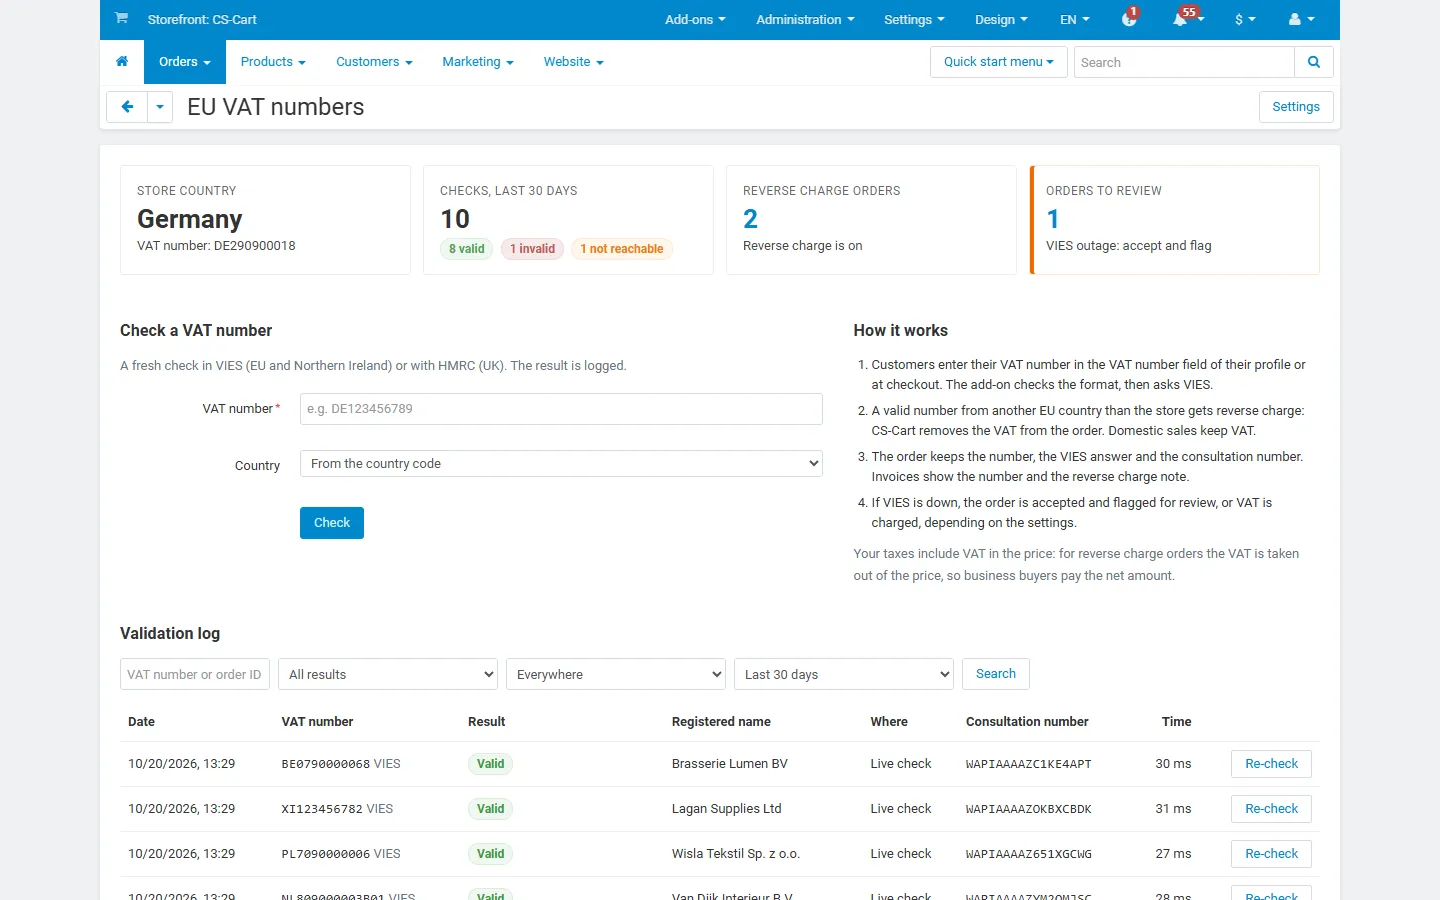The height and width of the screenshot is (900, 1440).
Task: Expand the Quick start menu
Action: click(x=999, y=62)
